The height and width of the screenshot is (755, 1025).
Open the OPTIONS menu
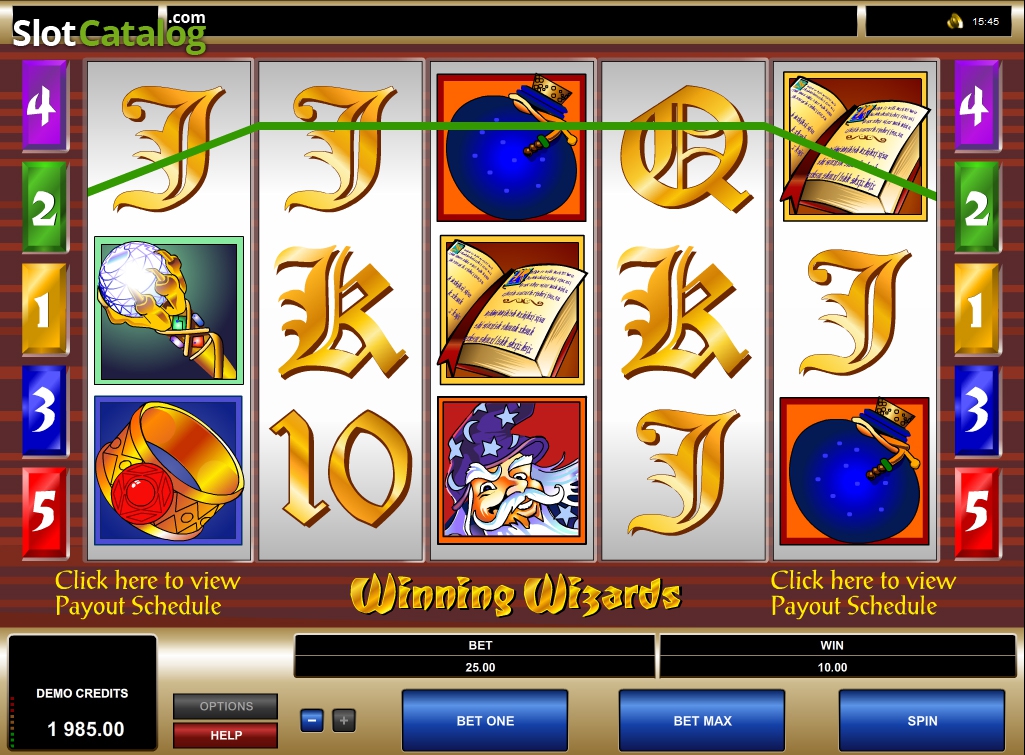tap(226, 707)
